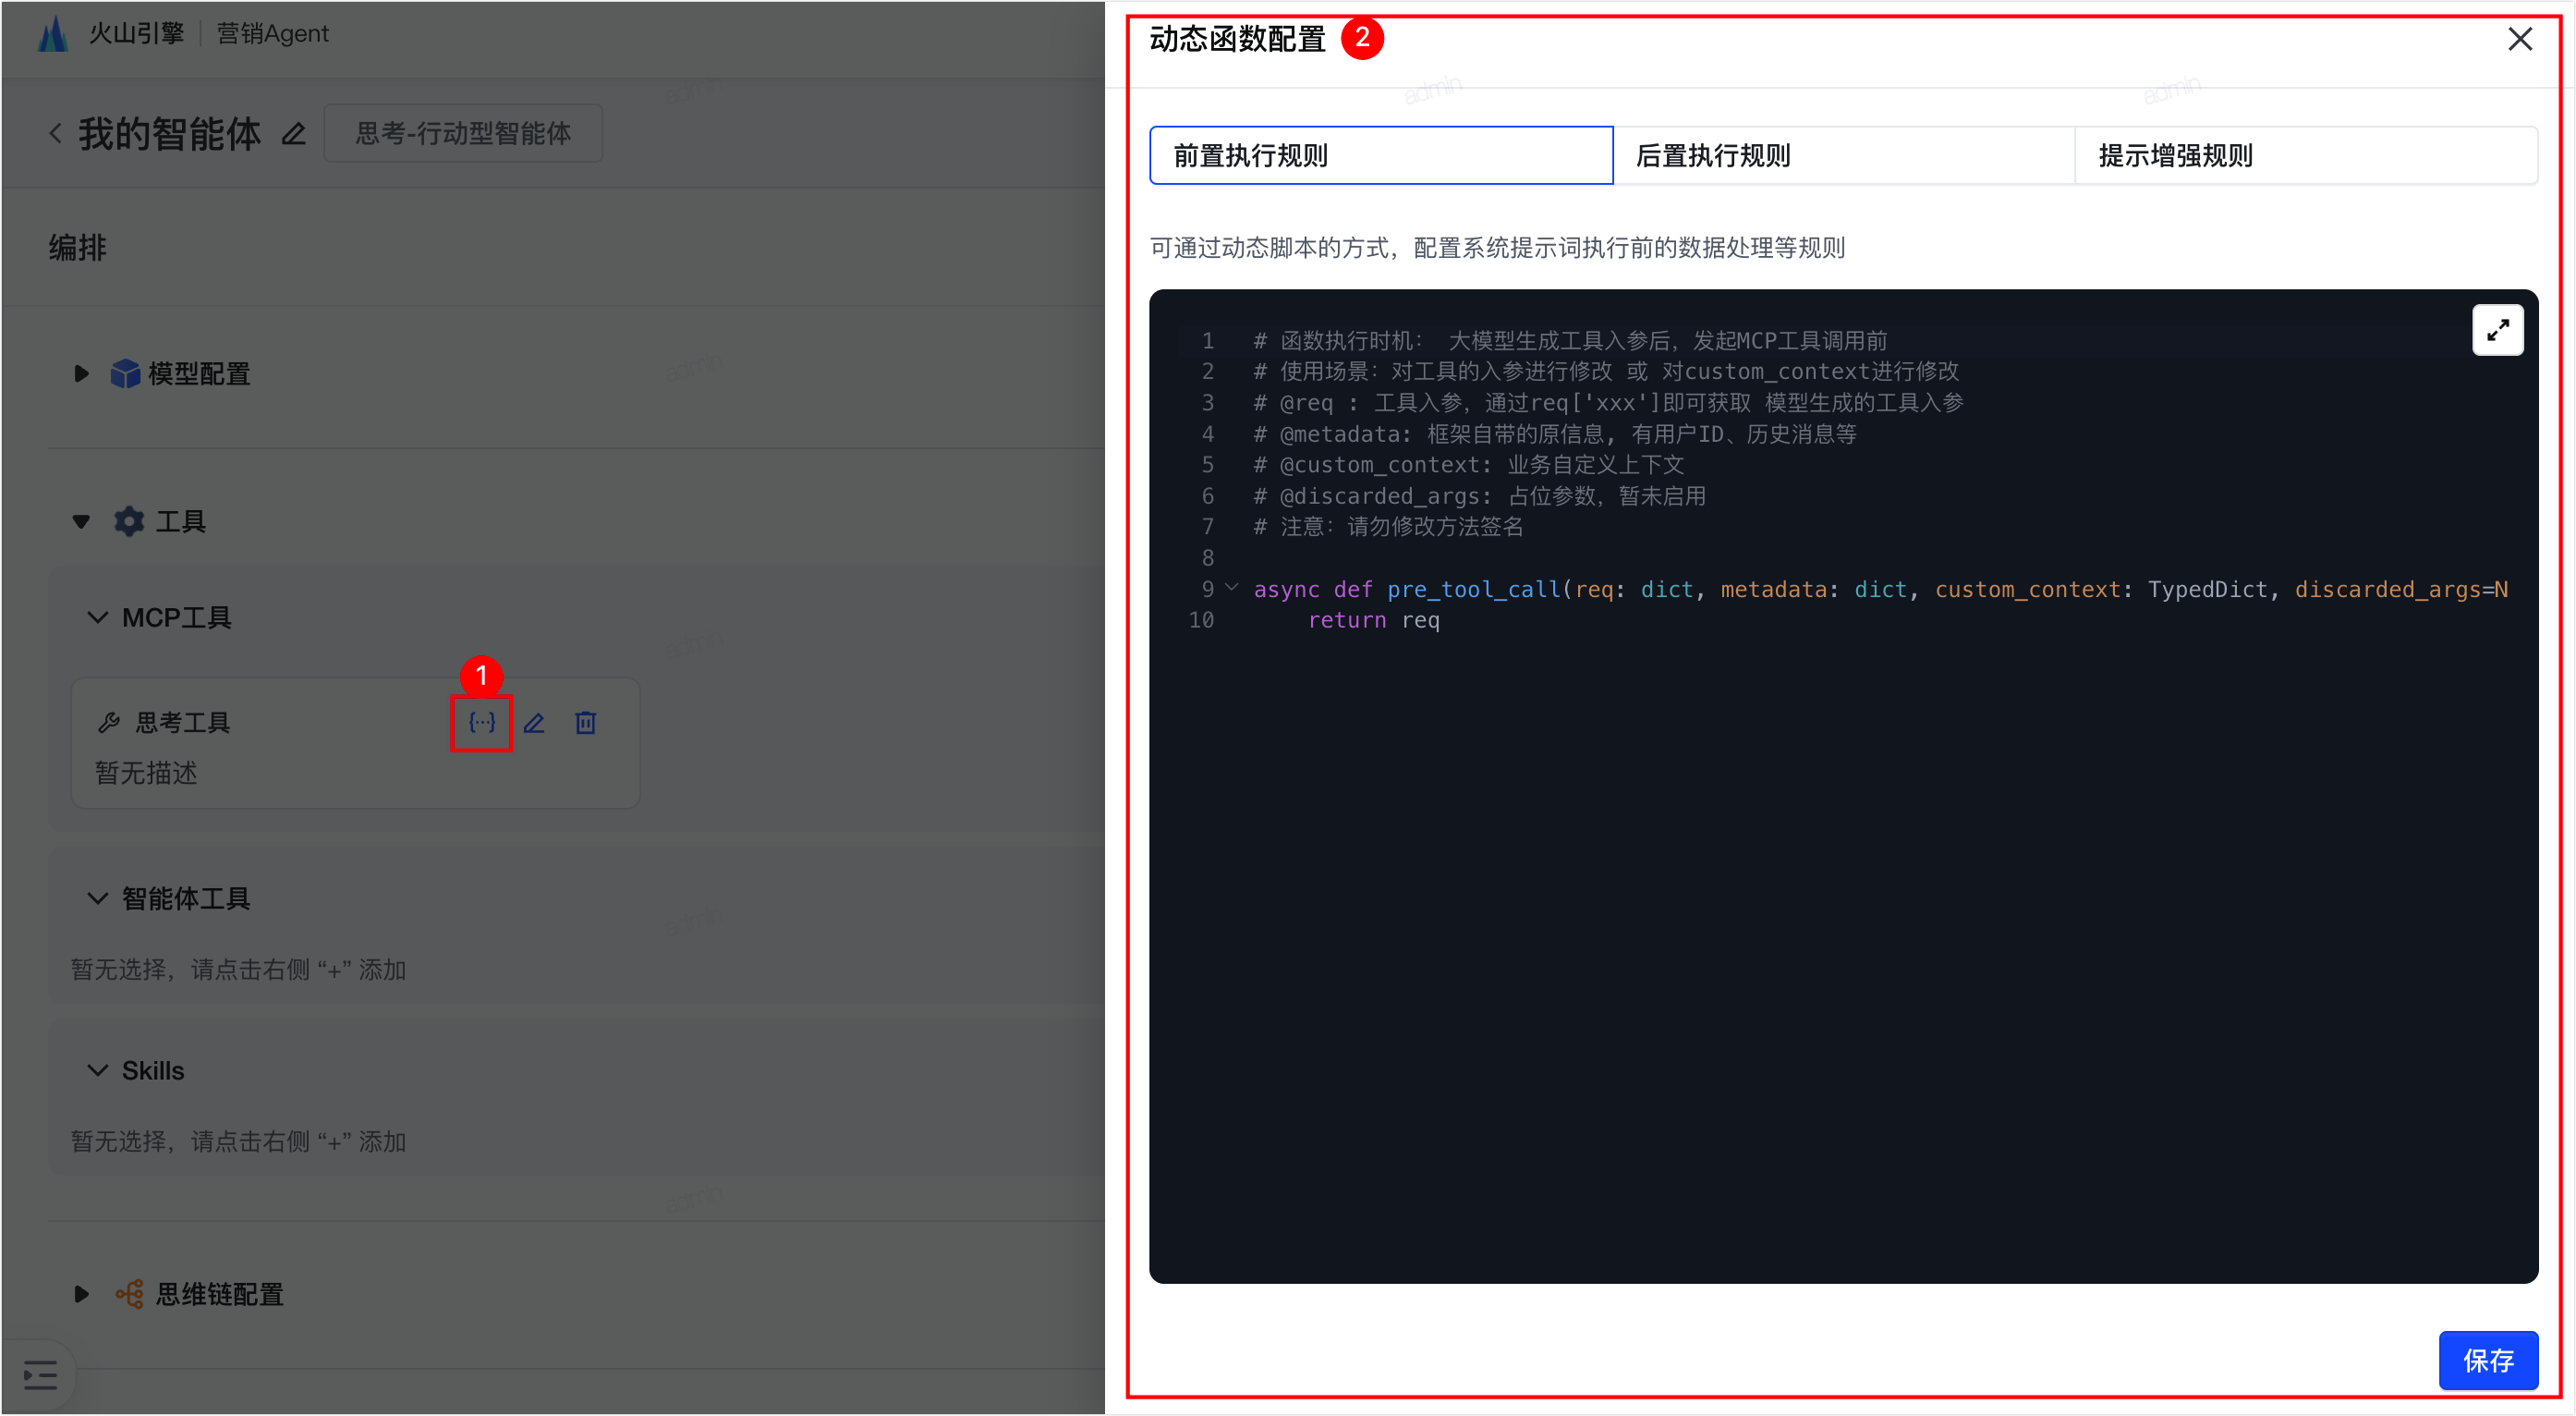The image size is (2576, 1416).
Task: Click empty-state hint under Skills
Action: pyautogui.click(x=238, y=1142)
